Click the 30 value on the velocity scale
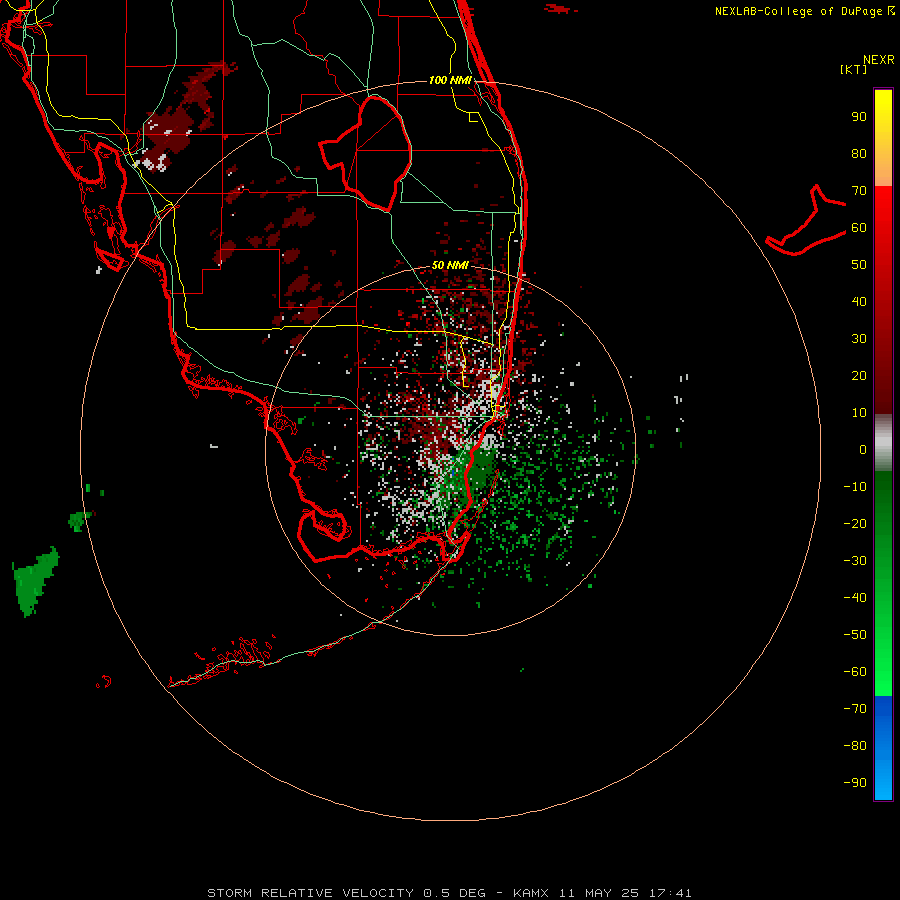This screenshot has width=900, height=900. 859,339
